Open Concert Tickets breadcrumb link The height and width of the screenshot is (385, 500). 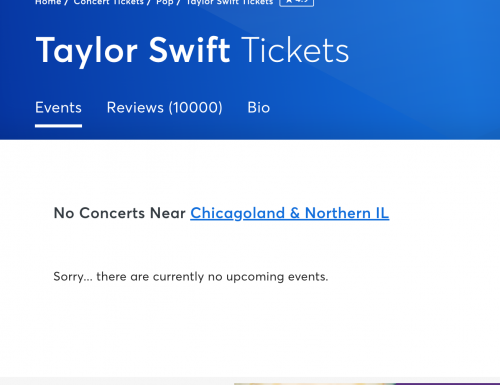pos(108,2)
